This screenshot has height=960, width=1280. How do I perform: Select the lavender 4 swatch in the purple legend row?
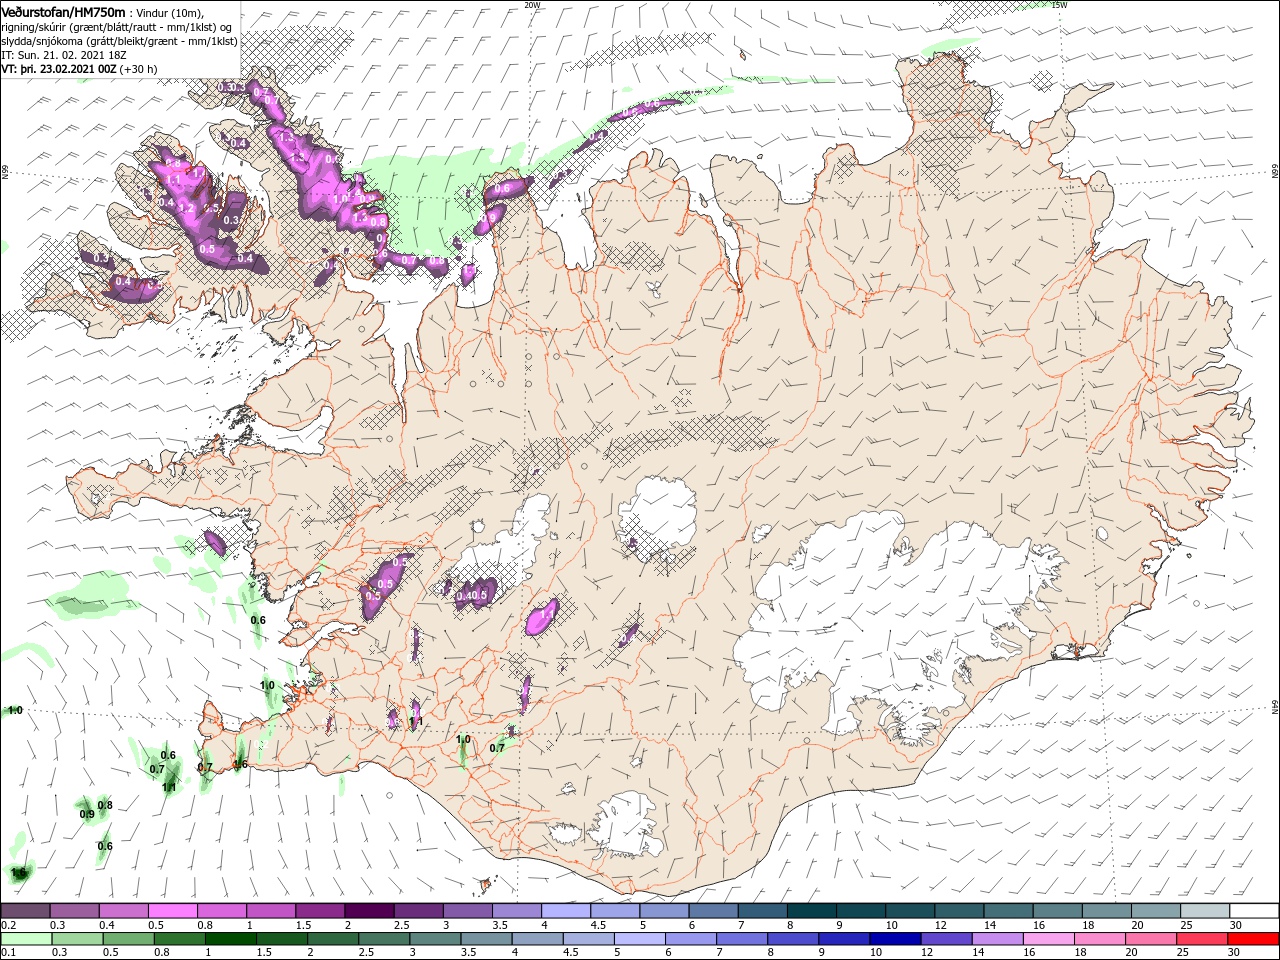click(564, 911)
